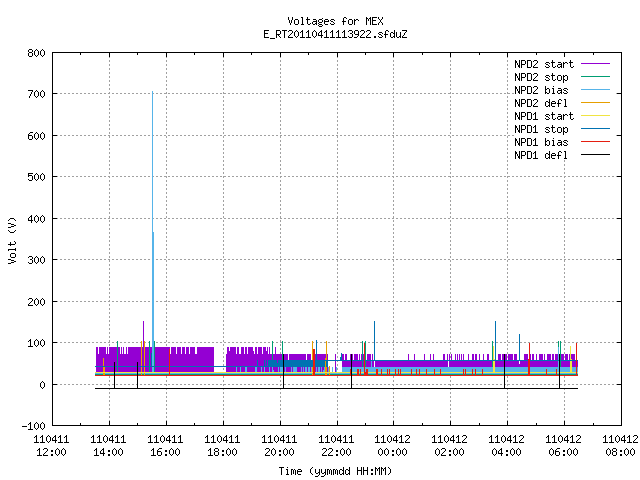Click the -100 y-axis tick label

(x=33, y=426)
